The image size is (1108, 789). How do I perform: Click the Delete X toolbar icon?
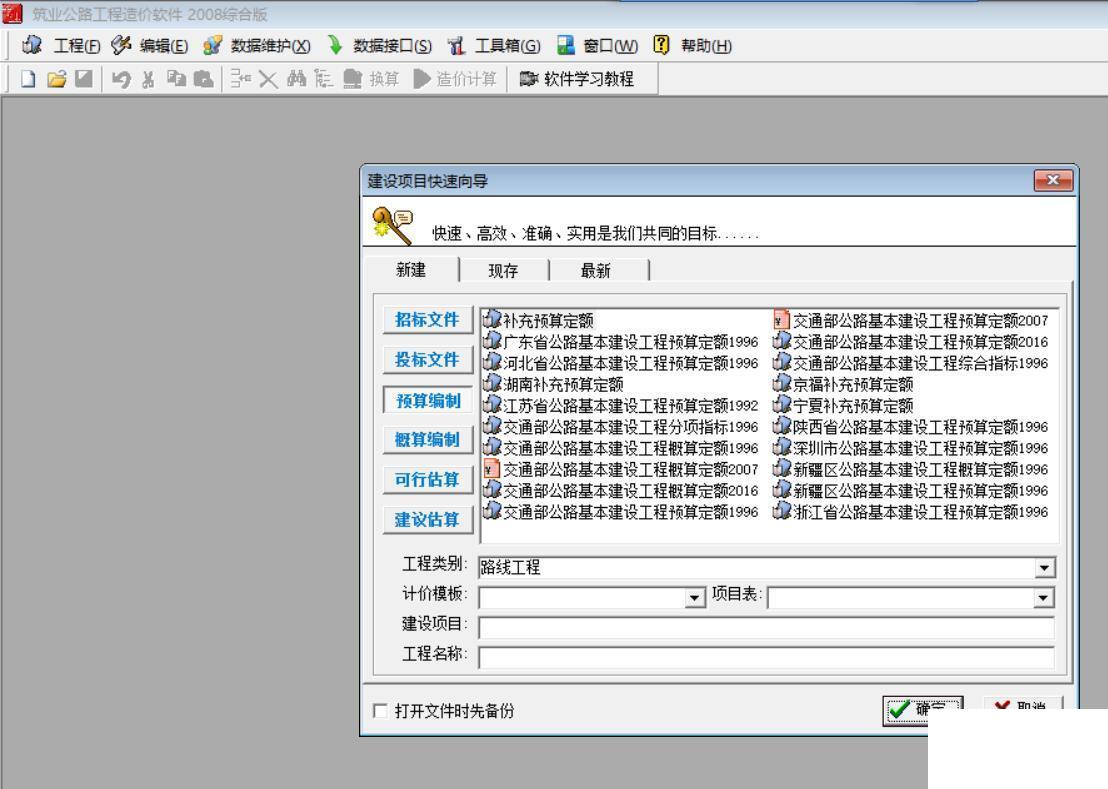268,79
